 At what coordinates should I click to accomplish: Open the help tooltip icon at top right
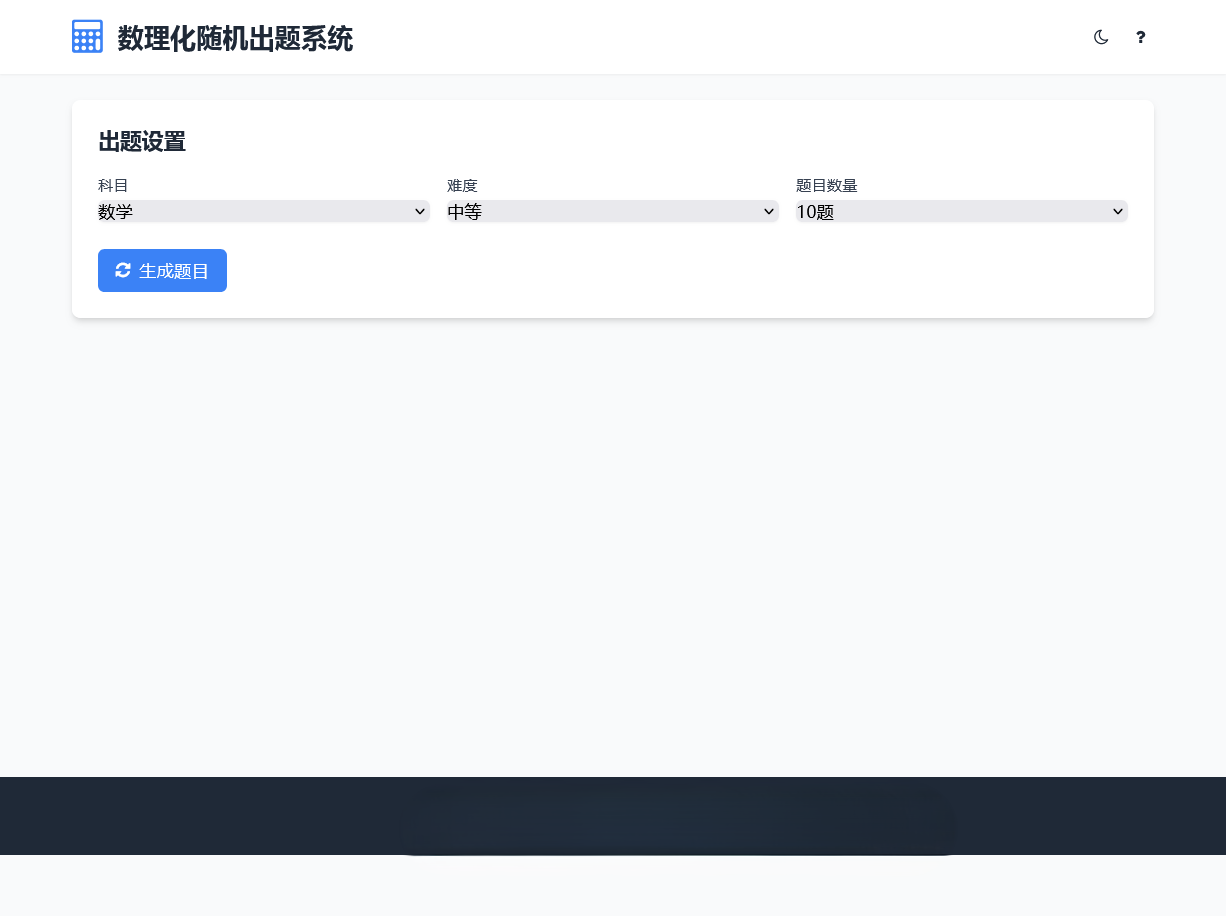(x=1140, y=37)
